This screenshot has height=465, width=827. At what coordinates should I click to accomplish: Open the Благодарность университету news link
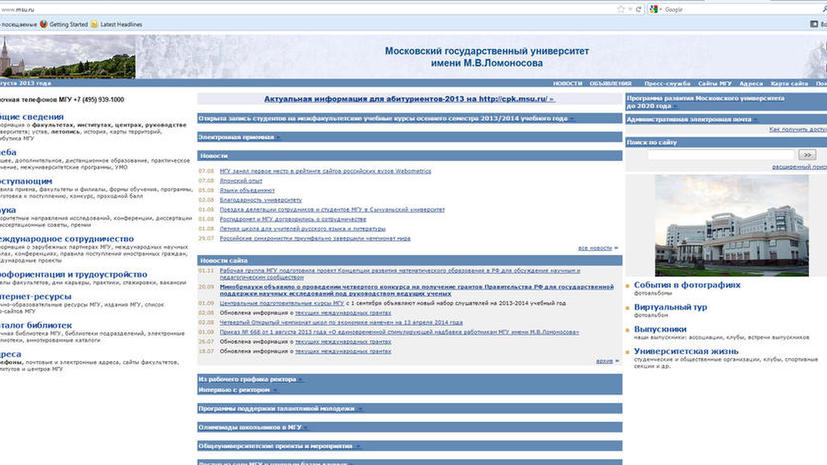pos(261,200)
